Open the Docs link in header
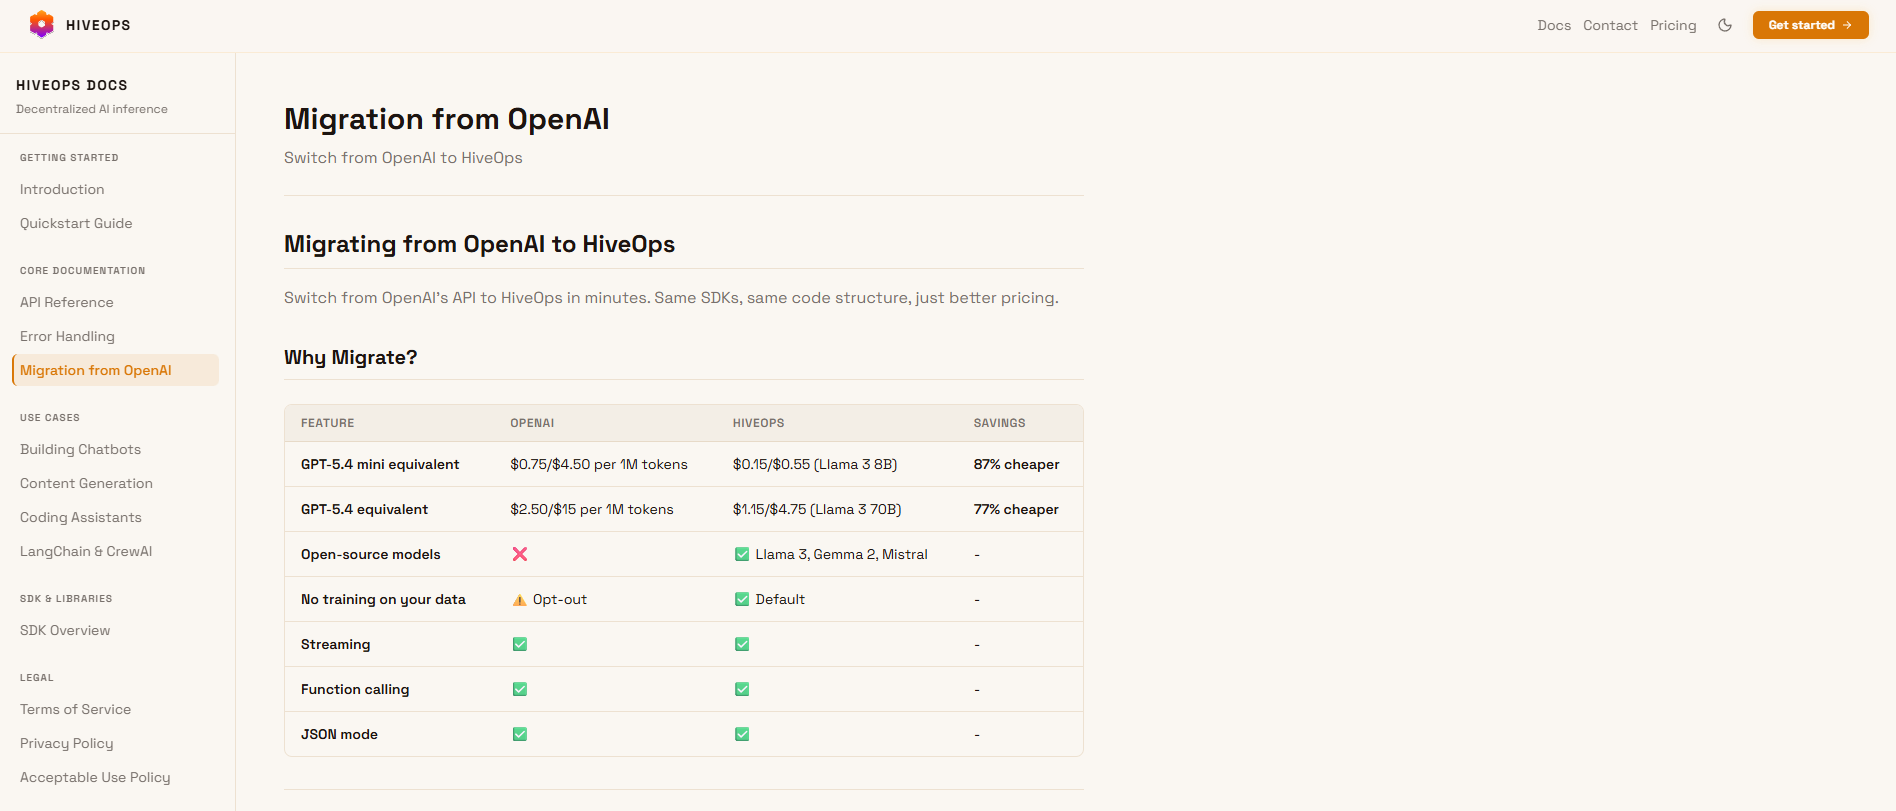This screenshot has width=1896, height=811. tap(1554, 25)
